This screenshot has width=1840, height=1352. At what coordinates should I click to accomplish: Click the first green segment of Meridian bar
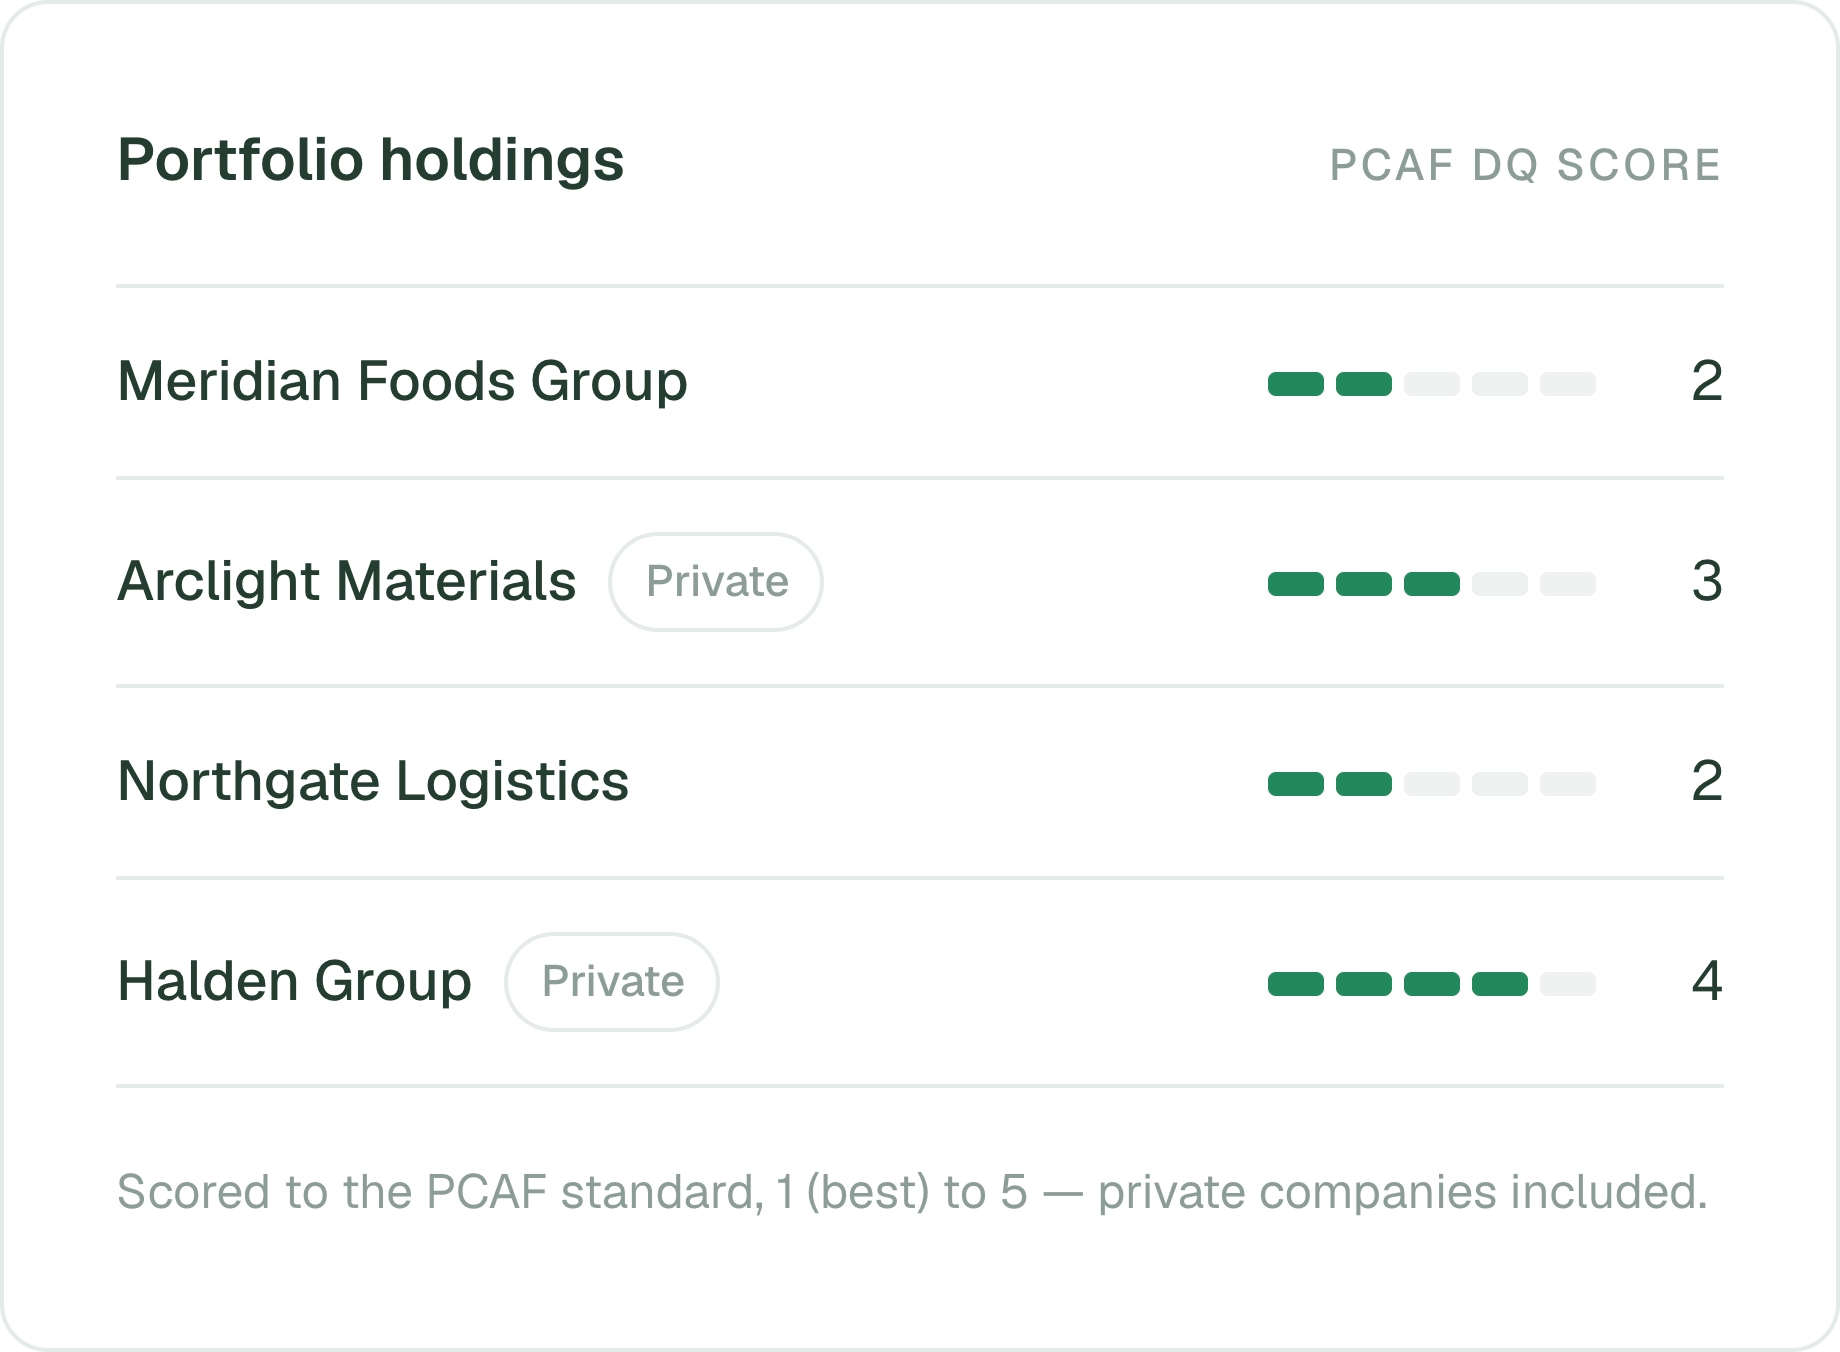click(1296, 384)
